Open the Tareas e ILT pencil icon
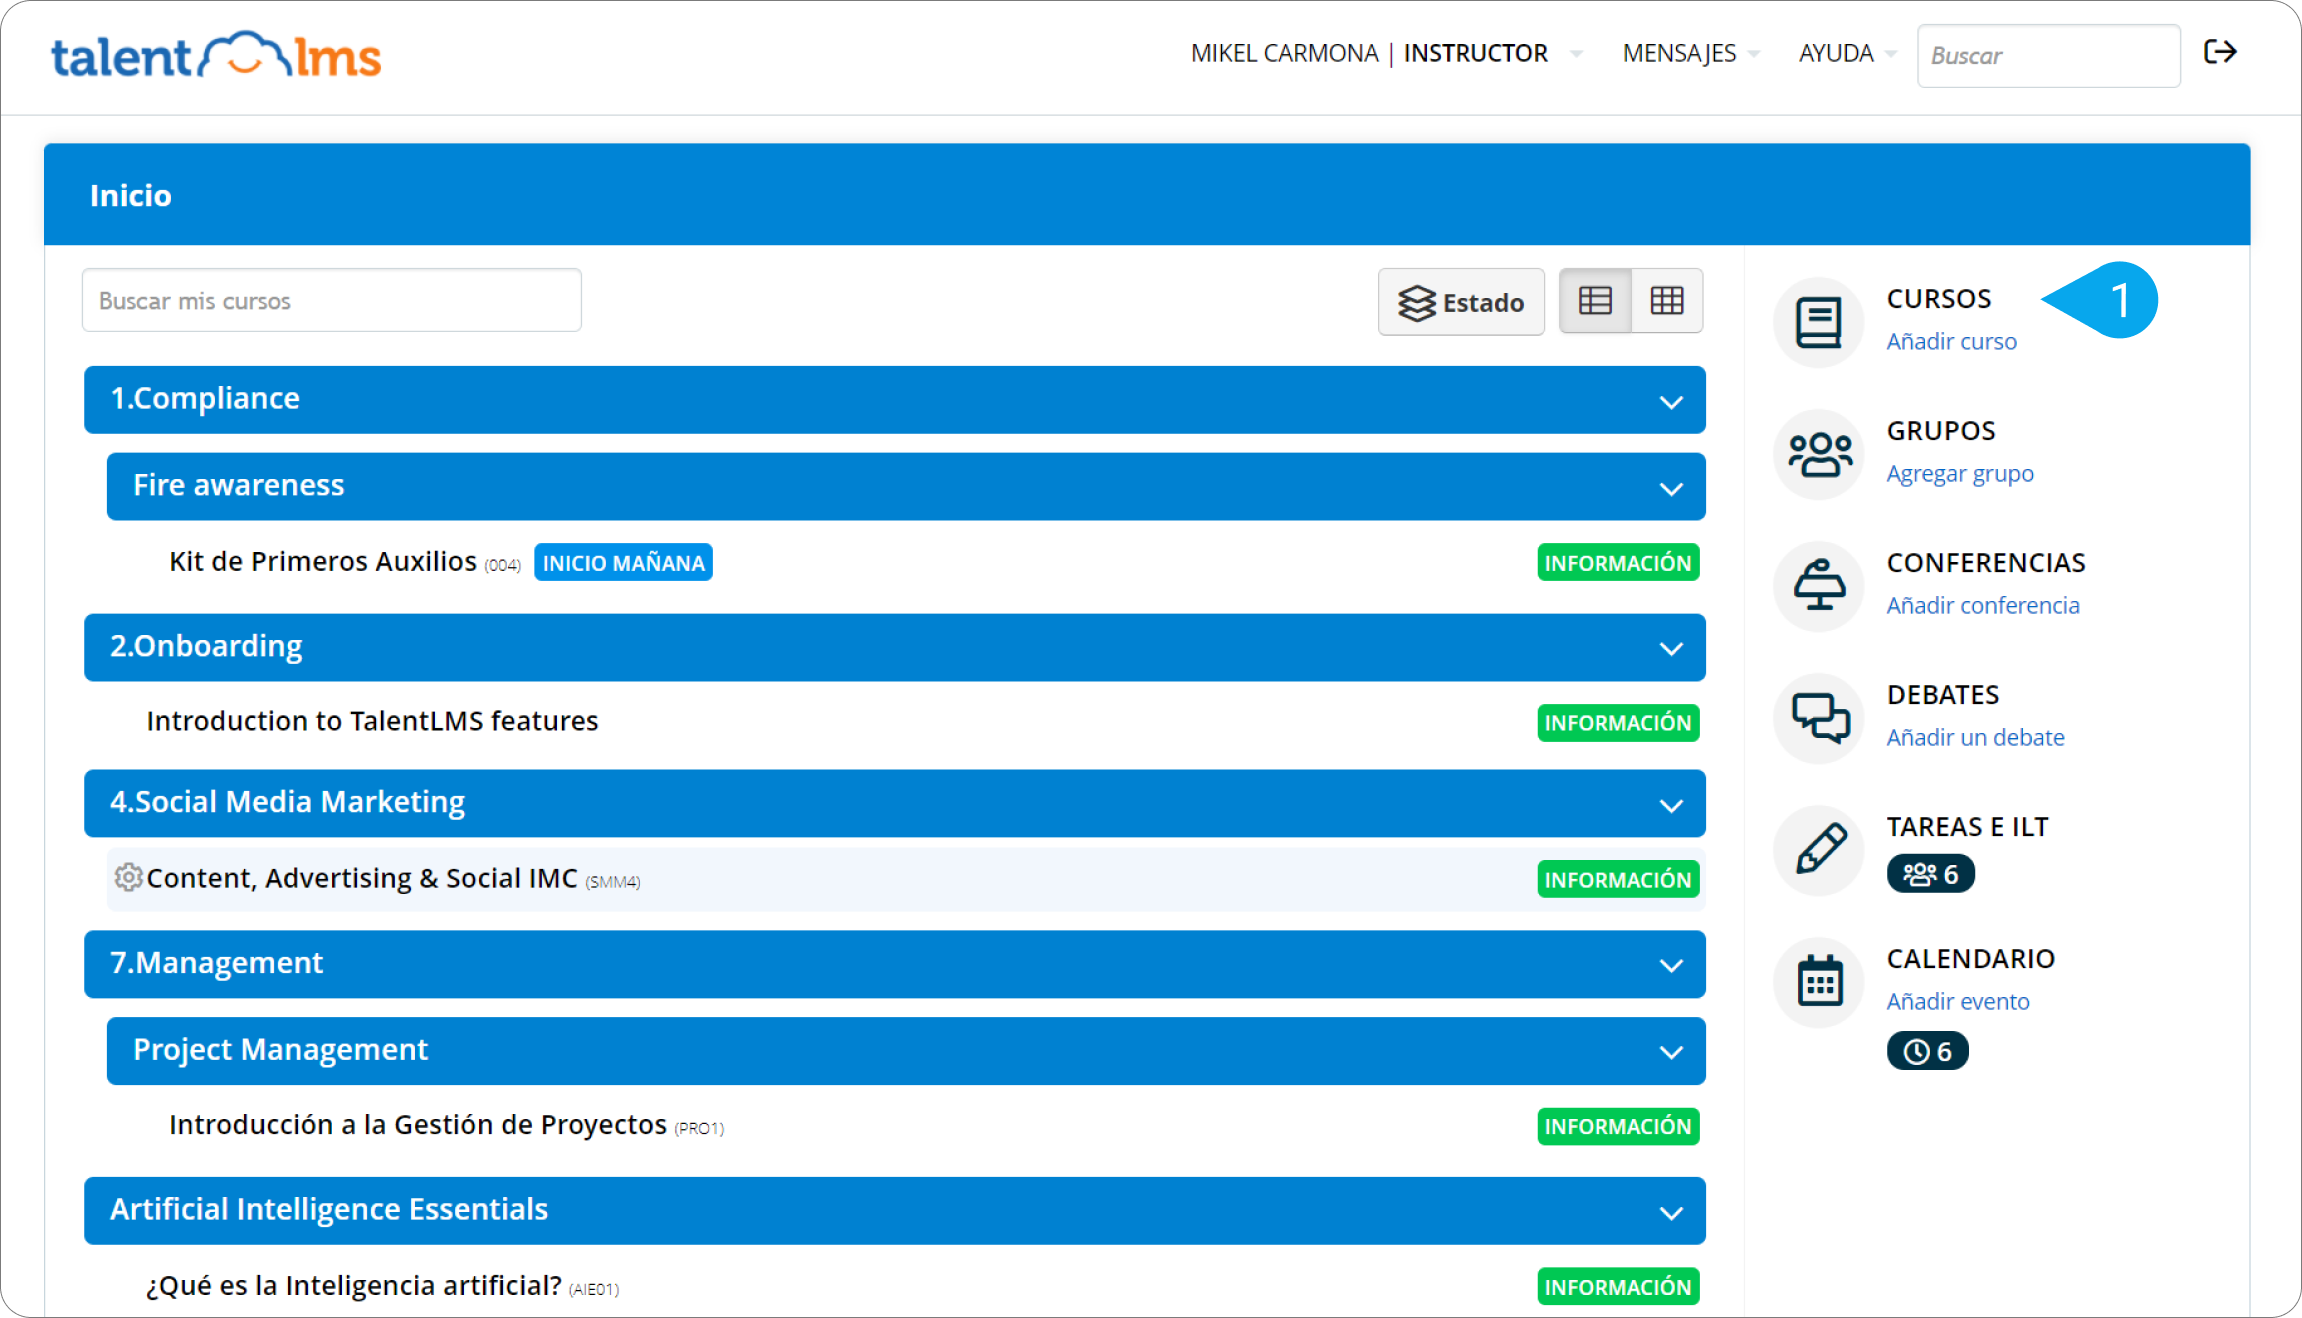This screenshot has width=2302, height=1318. [x=1819, y=850]
